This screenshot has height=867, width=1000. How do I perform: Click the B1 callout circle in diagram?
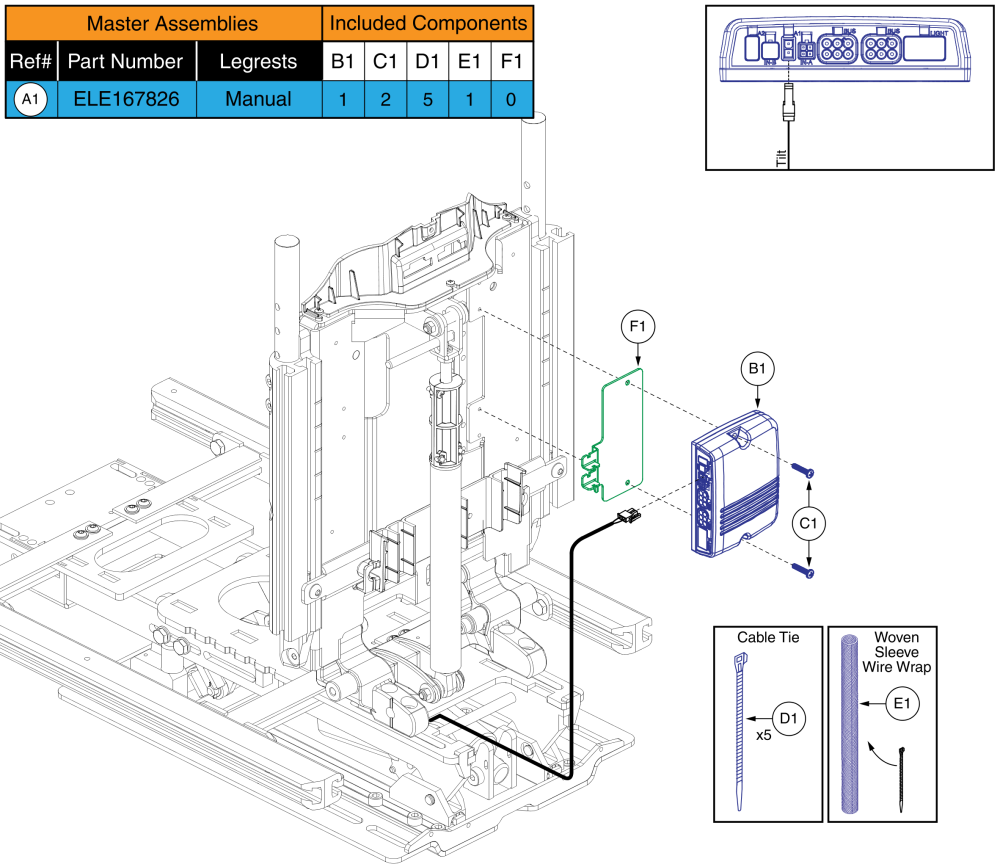[x=757, y=368]
